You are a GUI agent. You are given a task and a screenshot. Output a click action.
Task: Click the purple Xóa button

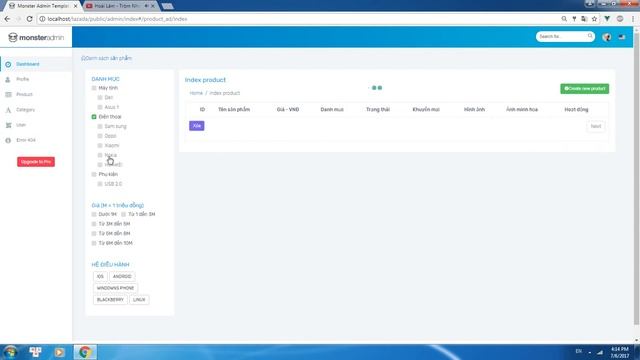[x=197, y=126]
